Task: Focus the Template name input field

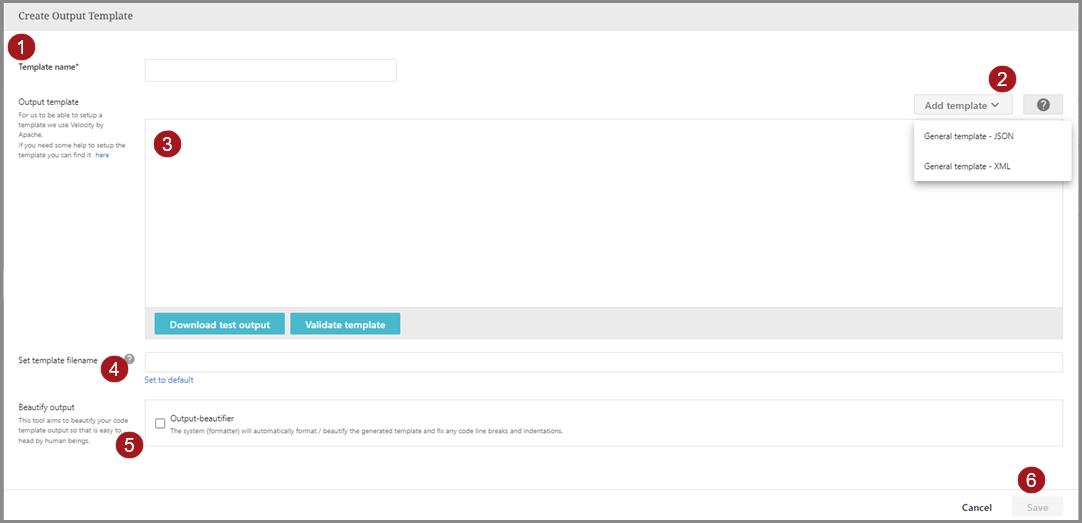Action: [270, 70]
